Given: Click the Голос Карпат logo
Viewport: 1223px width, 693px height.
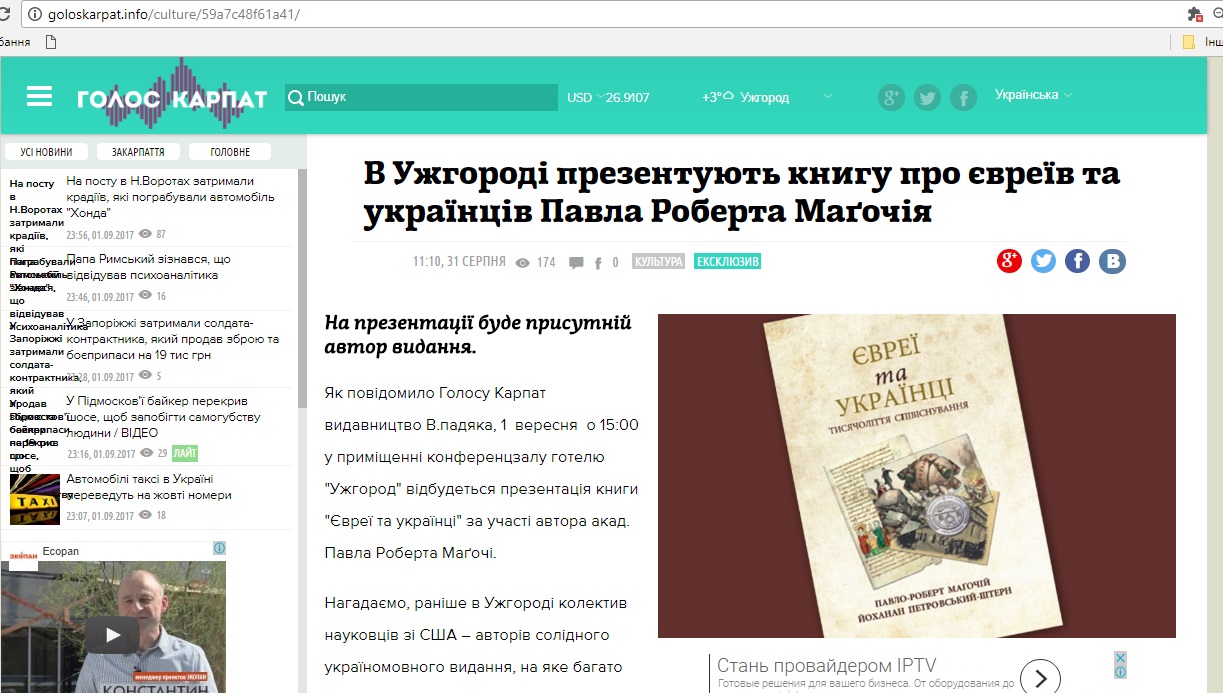Looking at the screenshot, I should pos(172,94).
